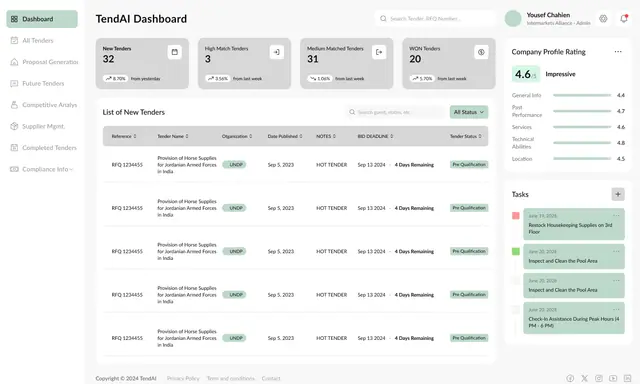Click Pre Qualification status in first row
Screen dimensions: 640x384
coord(469,165)
